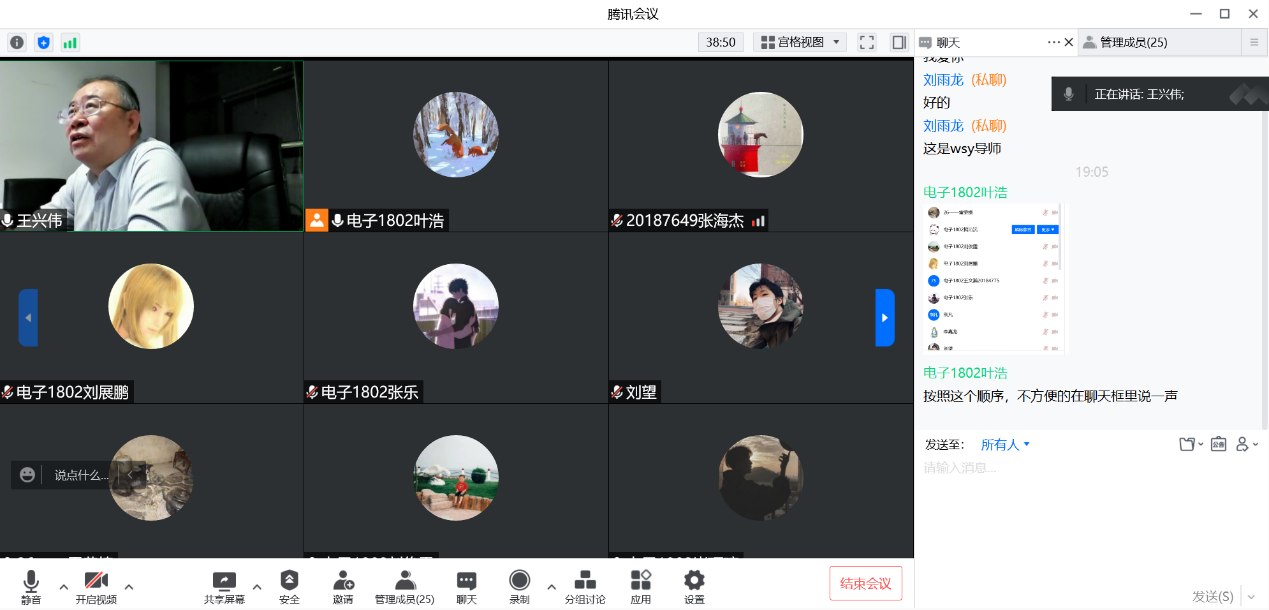This screenshot has height=610, width=1269.
Task: Open the 宫格视图 view dropdown
Action: [802, 42]
